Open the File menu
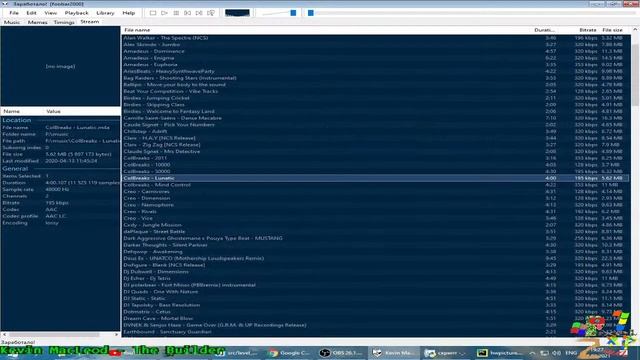Screen dimensions: 640x360 coord(14,13)
